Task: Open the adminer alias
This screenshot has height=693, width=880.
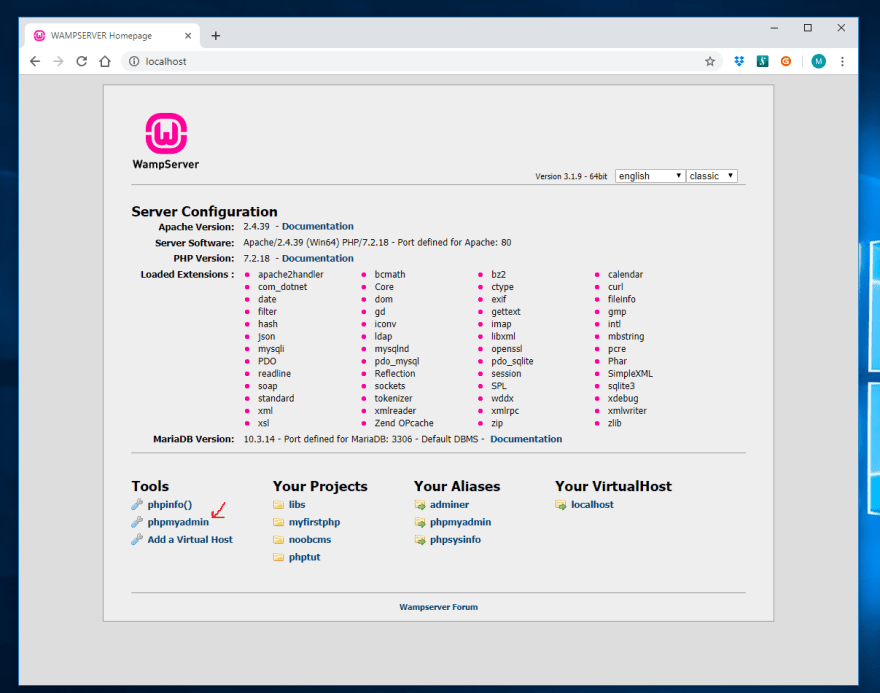Action: pos(449,504)
